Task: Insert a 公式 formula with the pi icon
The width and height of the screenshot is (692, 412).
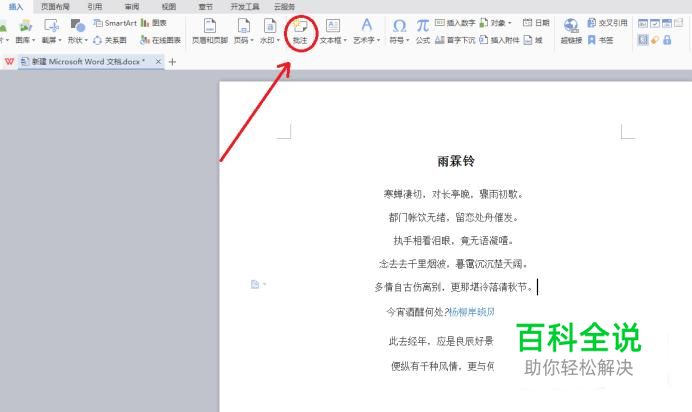Action: (x=422, y=31)
